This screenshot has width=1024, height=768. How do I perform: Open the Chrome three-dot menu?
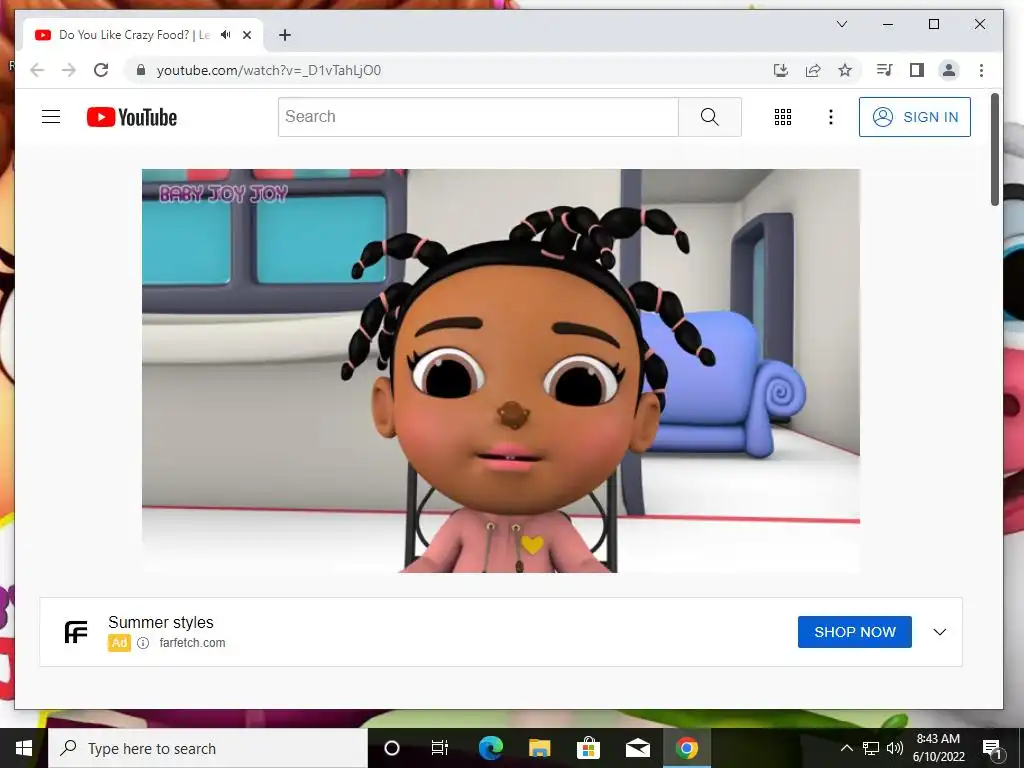point(981,70)
